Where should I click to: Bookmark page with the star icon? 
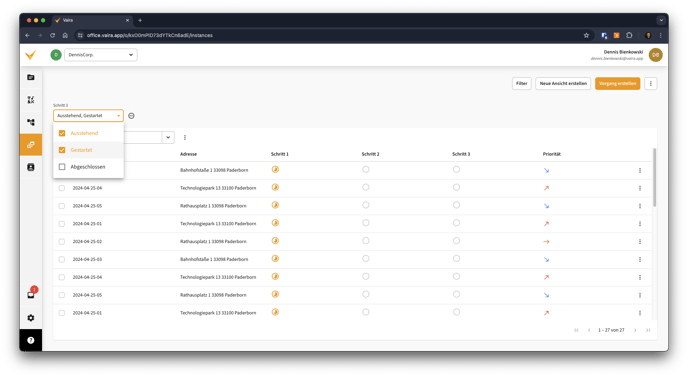point(586,36)
